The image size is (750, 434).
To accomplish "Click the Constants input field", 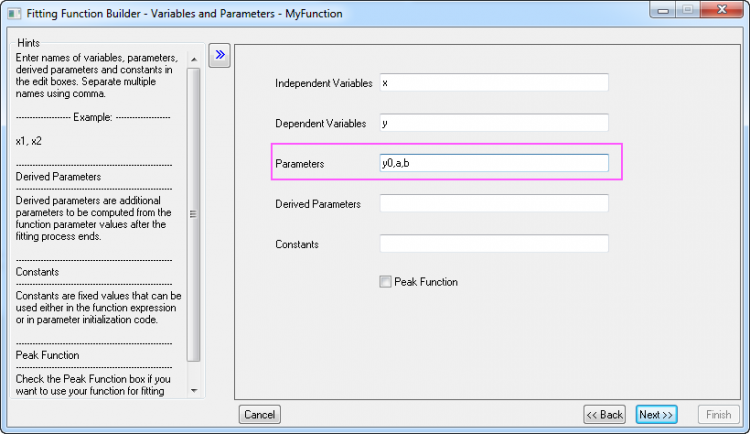I will (x=494, y=244).
